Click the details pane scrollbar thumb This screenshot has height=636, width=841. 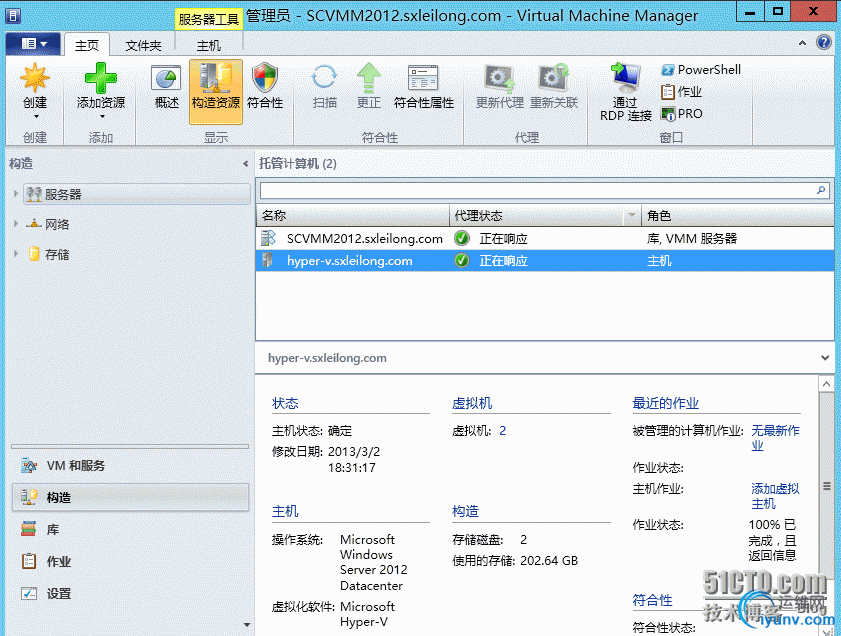click(827, 485)
